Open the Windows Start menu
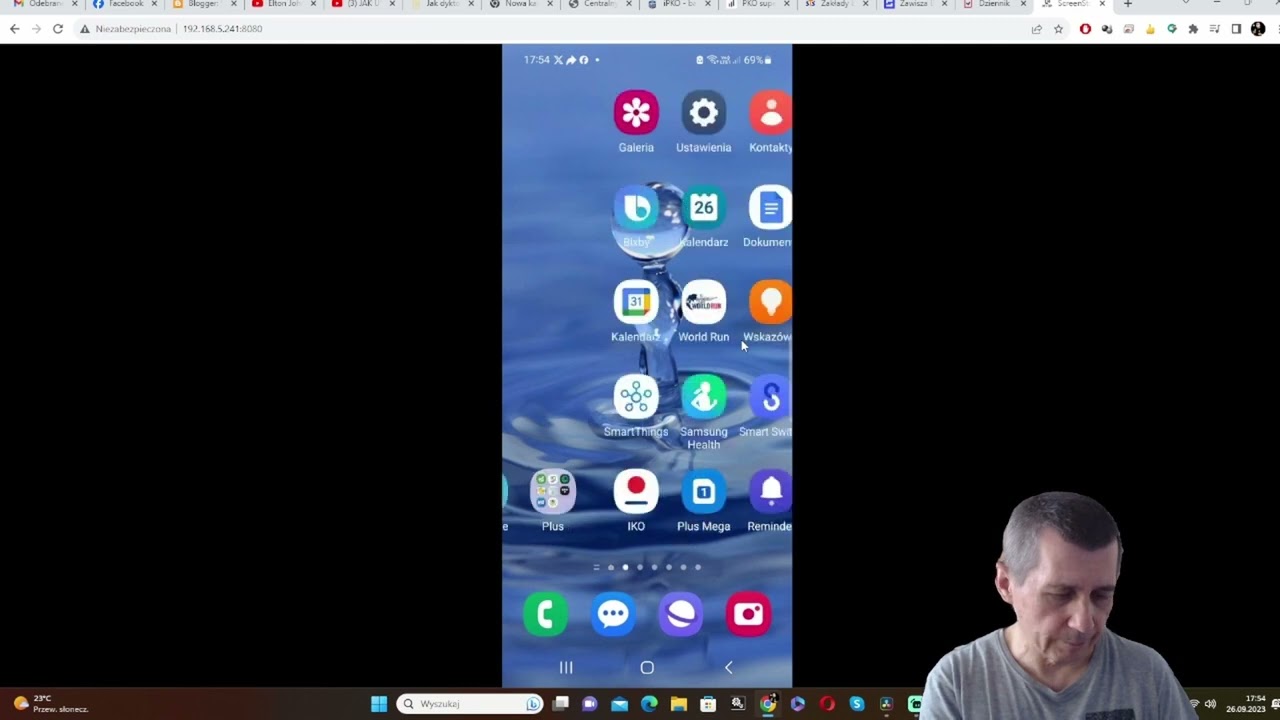Screen dimensions: 1280x720 point(379,704)
